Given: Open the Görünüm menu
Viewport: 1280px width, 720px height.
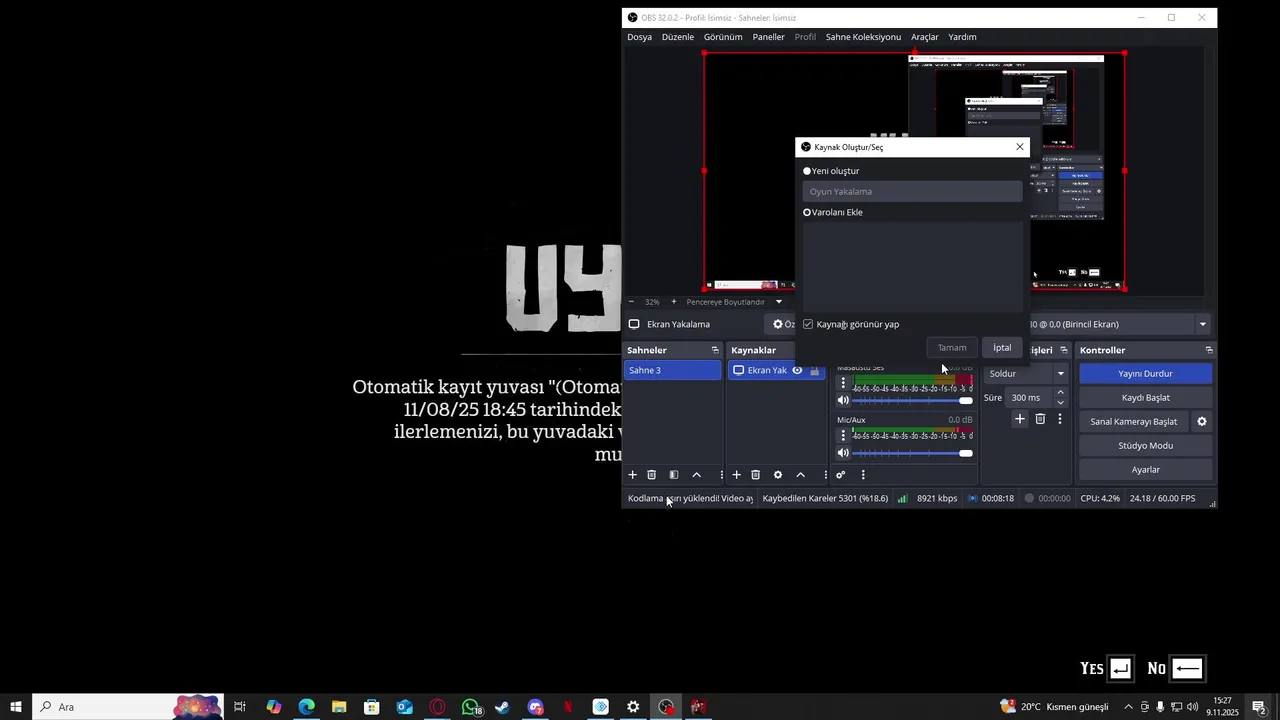Looking at the screenshot, I should coord(723,37).
